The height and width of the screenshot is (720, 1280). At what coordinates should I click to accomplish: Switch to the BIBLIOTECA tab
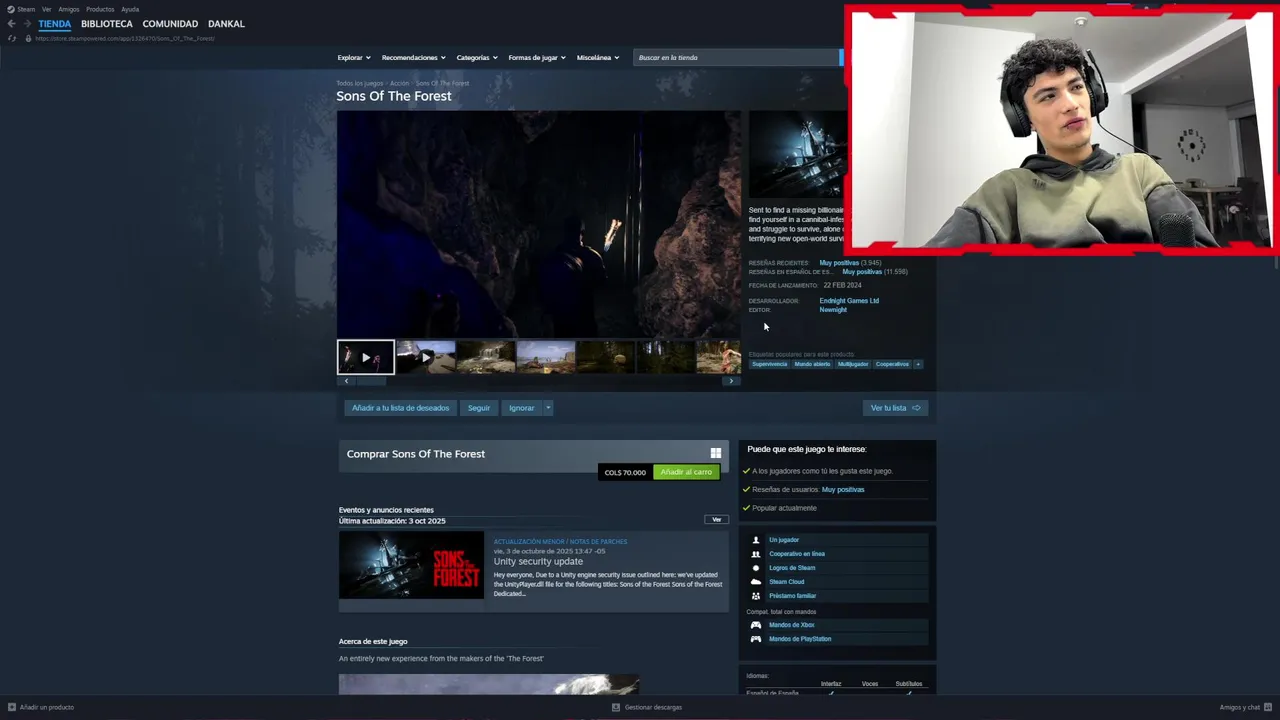(107, 24)
